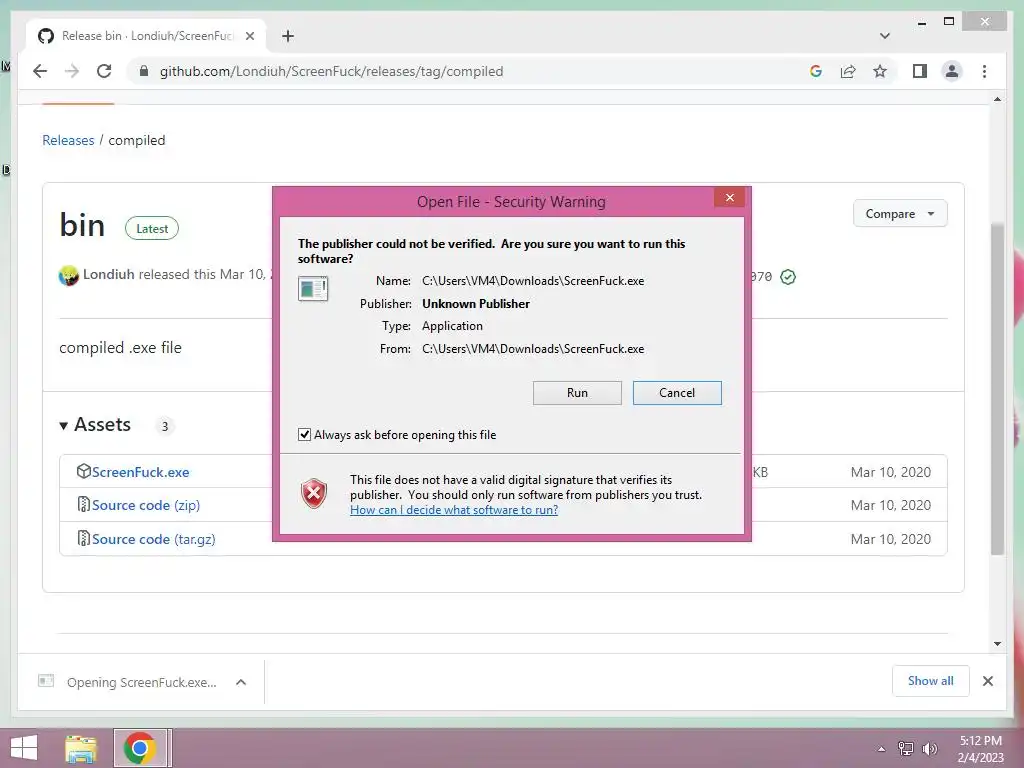This screenshot has height=768, width=1024.
Task: Click the file icon beside Source code (tar.gz)
Action: (83, 538)
